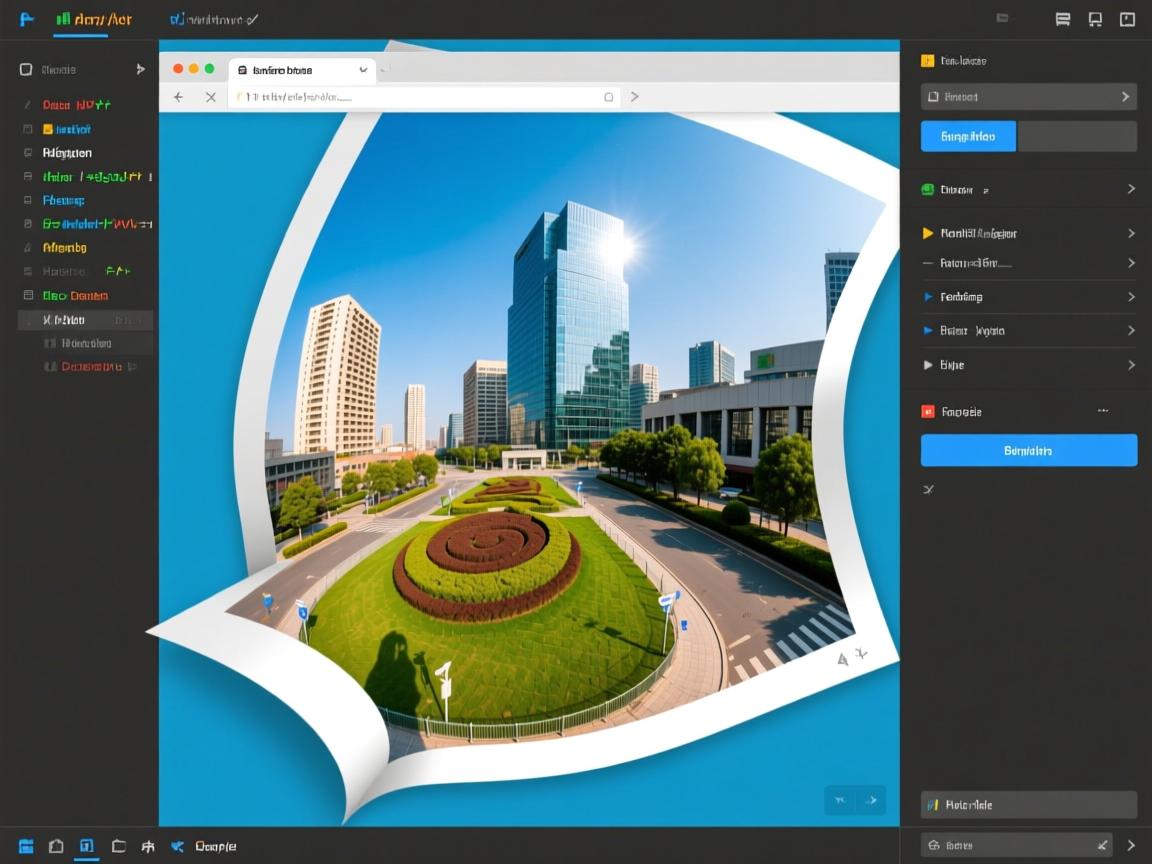Image resolution: width=1152 pixels, height=864 pixels.
Task: Click the red square swatch in right panel
Action: 927,411
